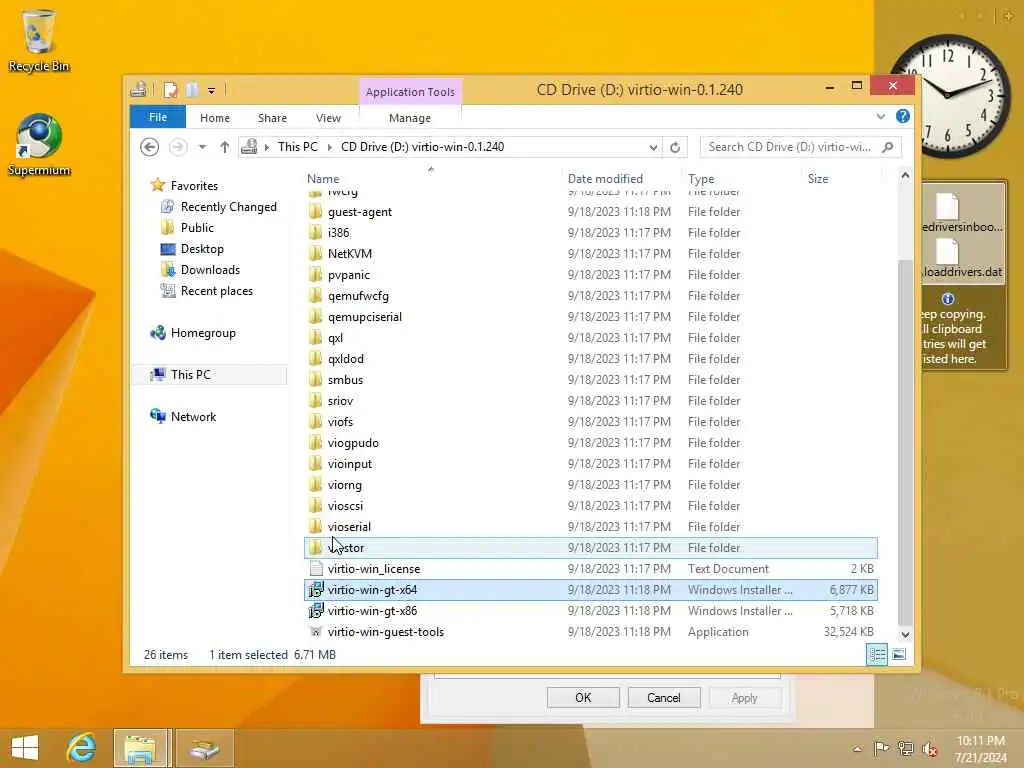Open the Public folder in sidebar

197,228
